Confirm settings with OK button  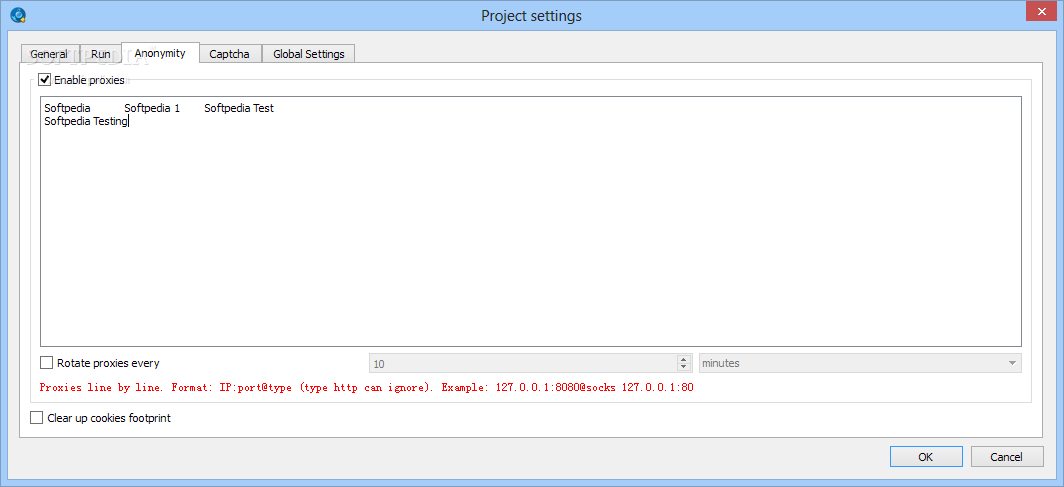(926, 456)
